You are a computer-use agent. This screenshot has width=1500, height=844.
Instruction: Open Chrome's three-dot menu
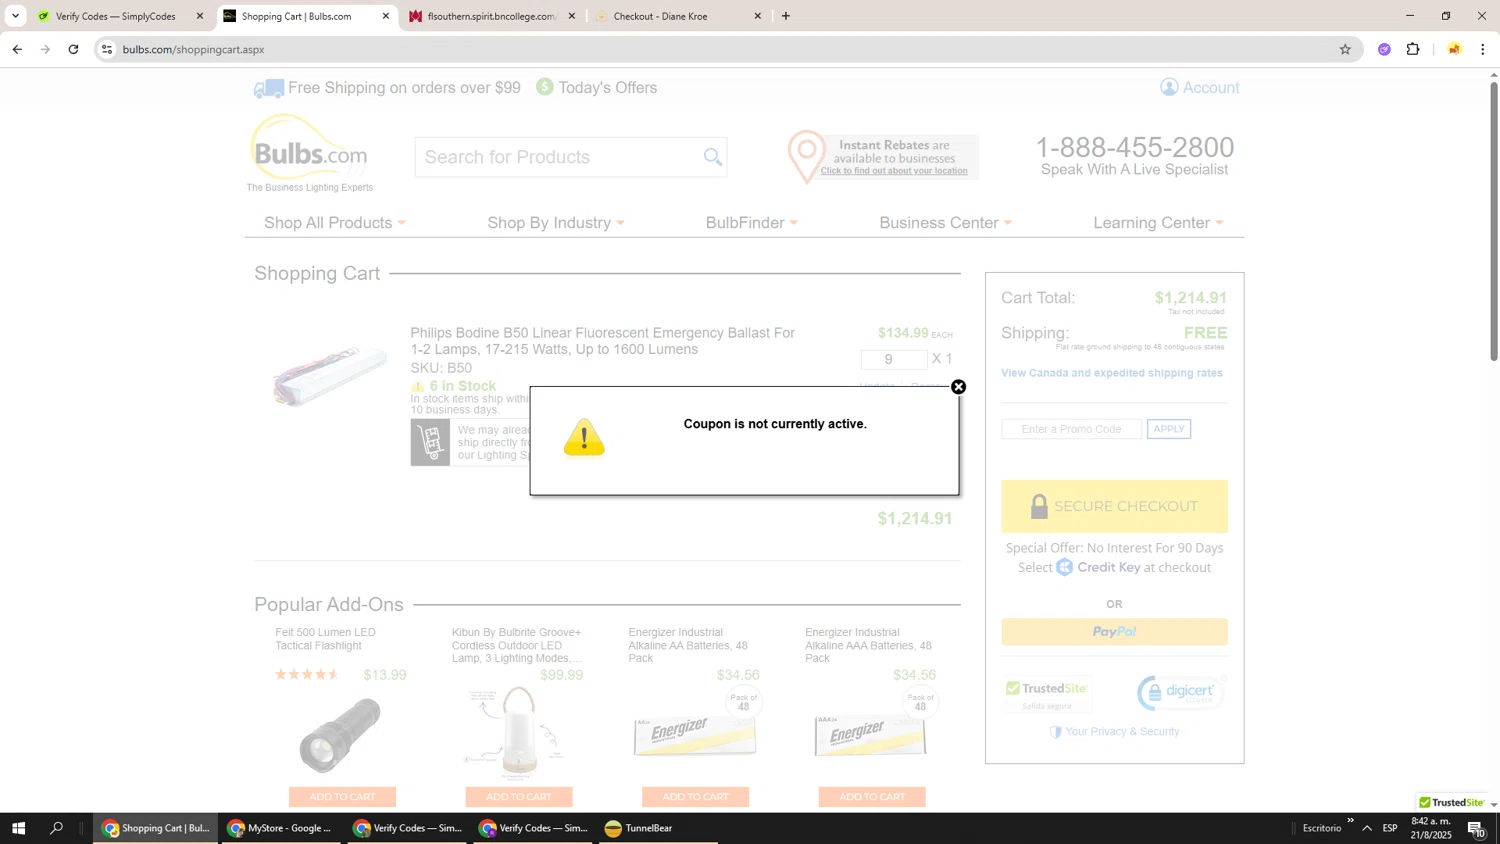pos(1483,49)
